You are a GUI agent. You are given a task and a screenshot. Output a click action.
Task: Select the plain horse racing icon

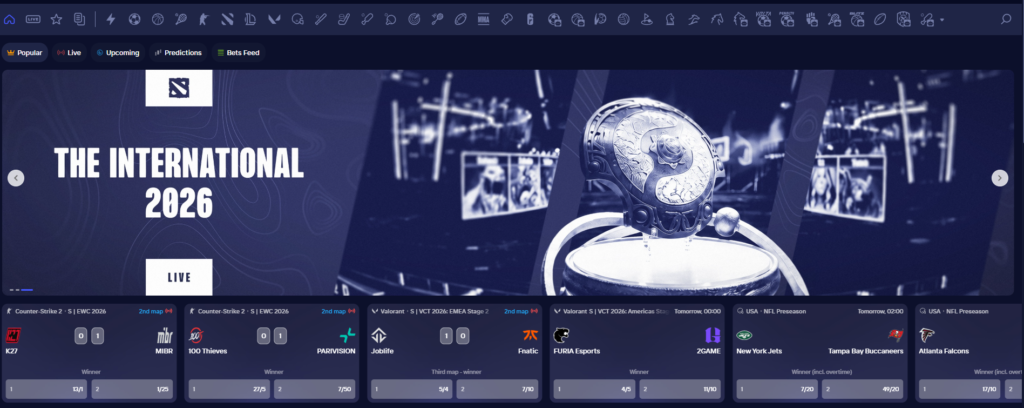717,20
